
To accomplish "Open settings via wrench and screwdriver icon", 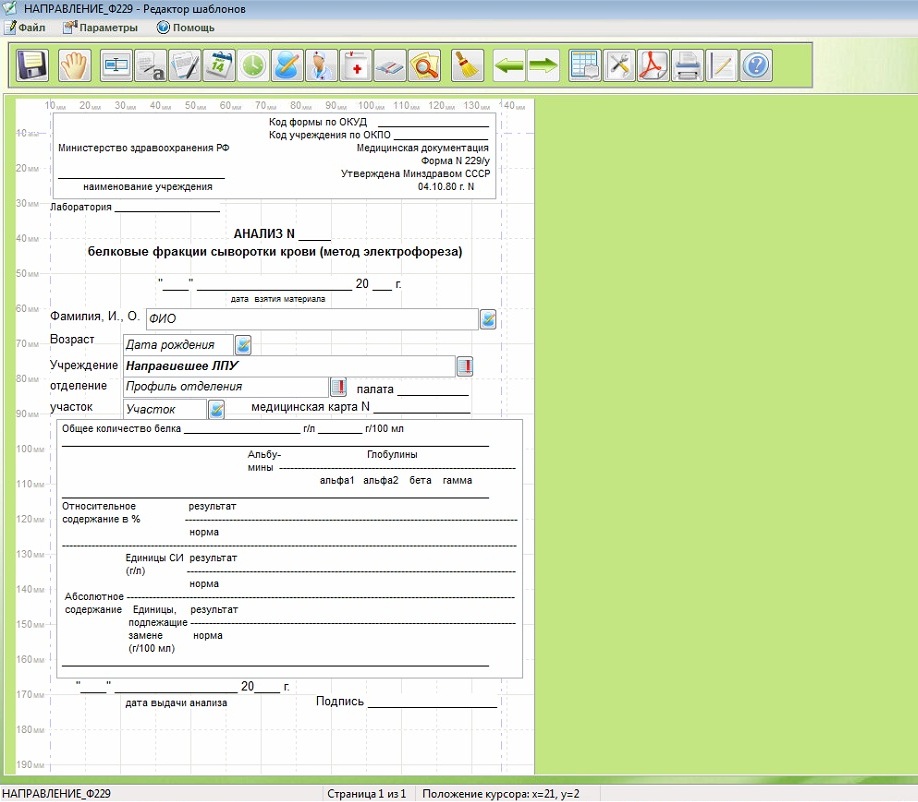I will click(619, 66).
